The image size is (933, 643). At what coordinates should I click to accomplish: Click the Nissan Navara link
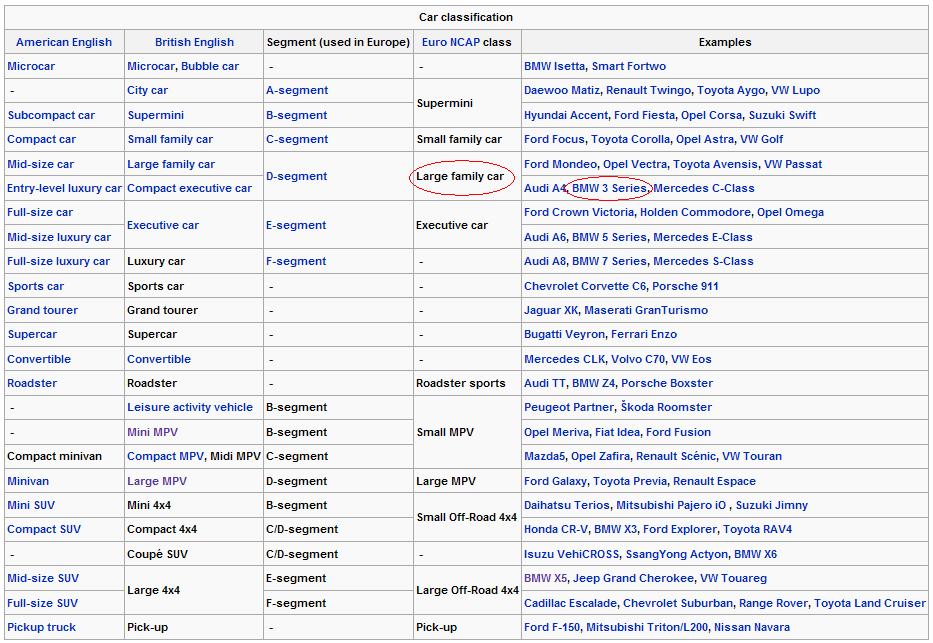coord(752,627)
